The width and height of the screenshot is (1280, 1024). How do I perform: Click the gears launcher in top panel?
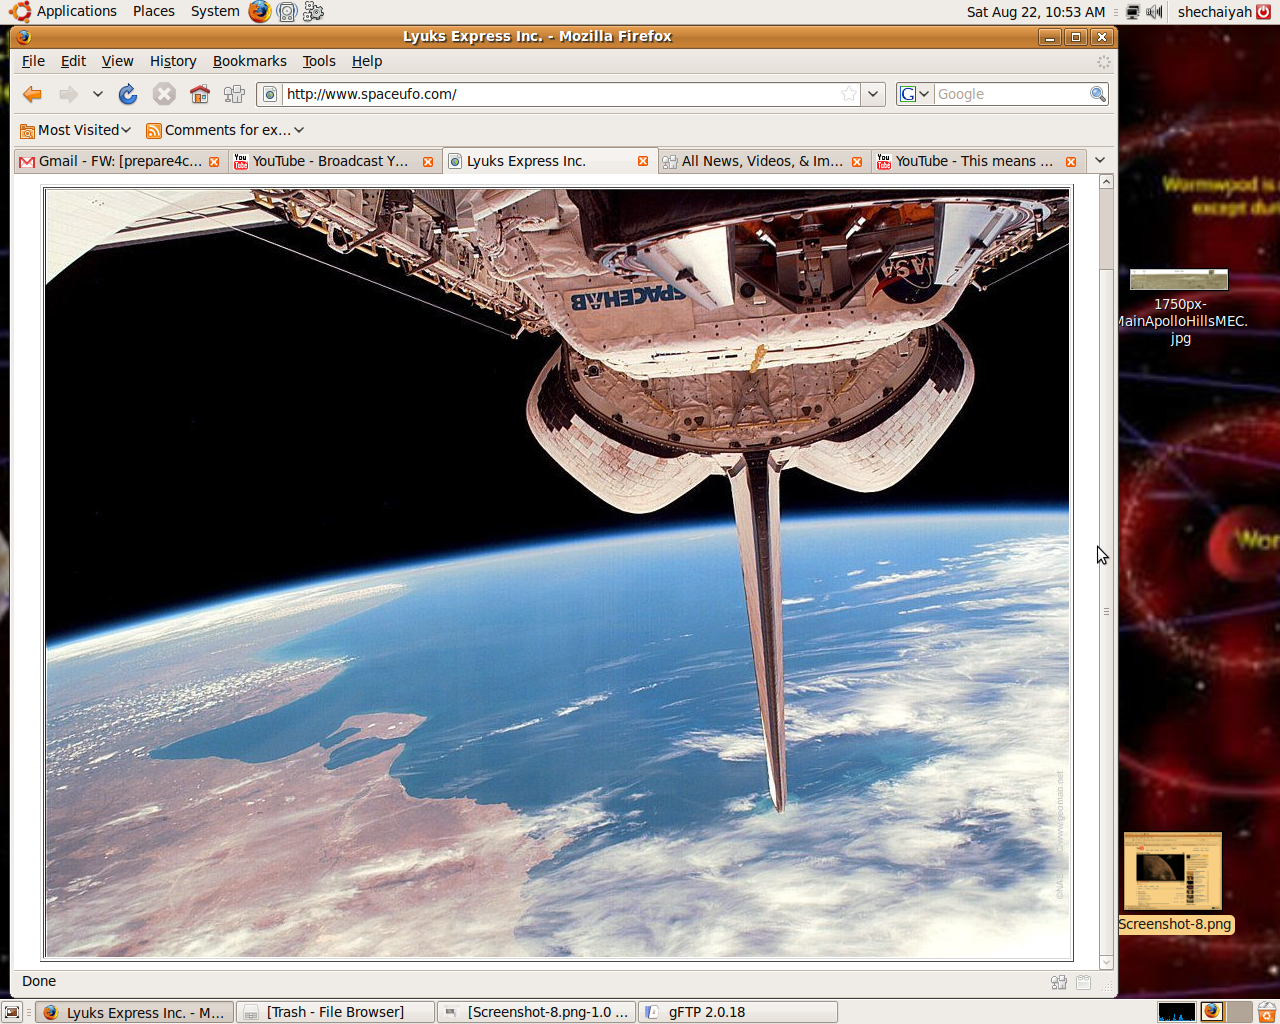point(314,12)
